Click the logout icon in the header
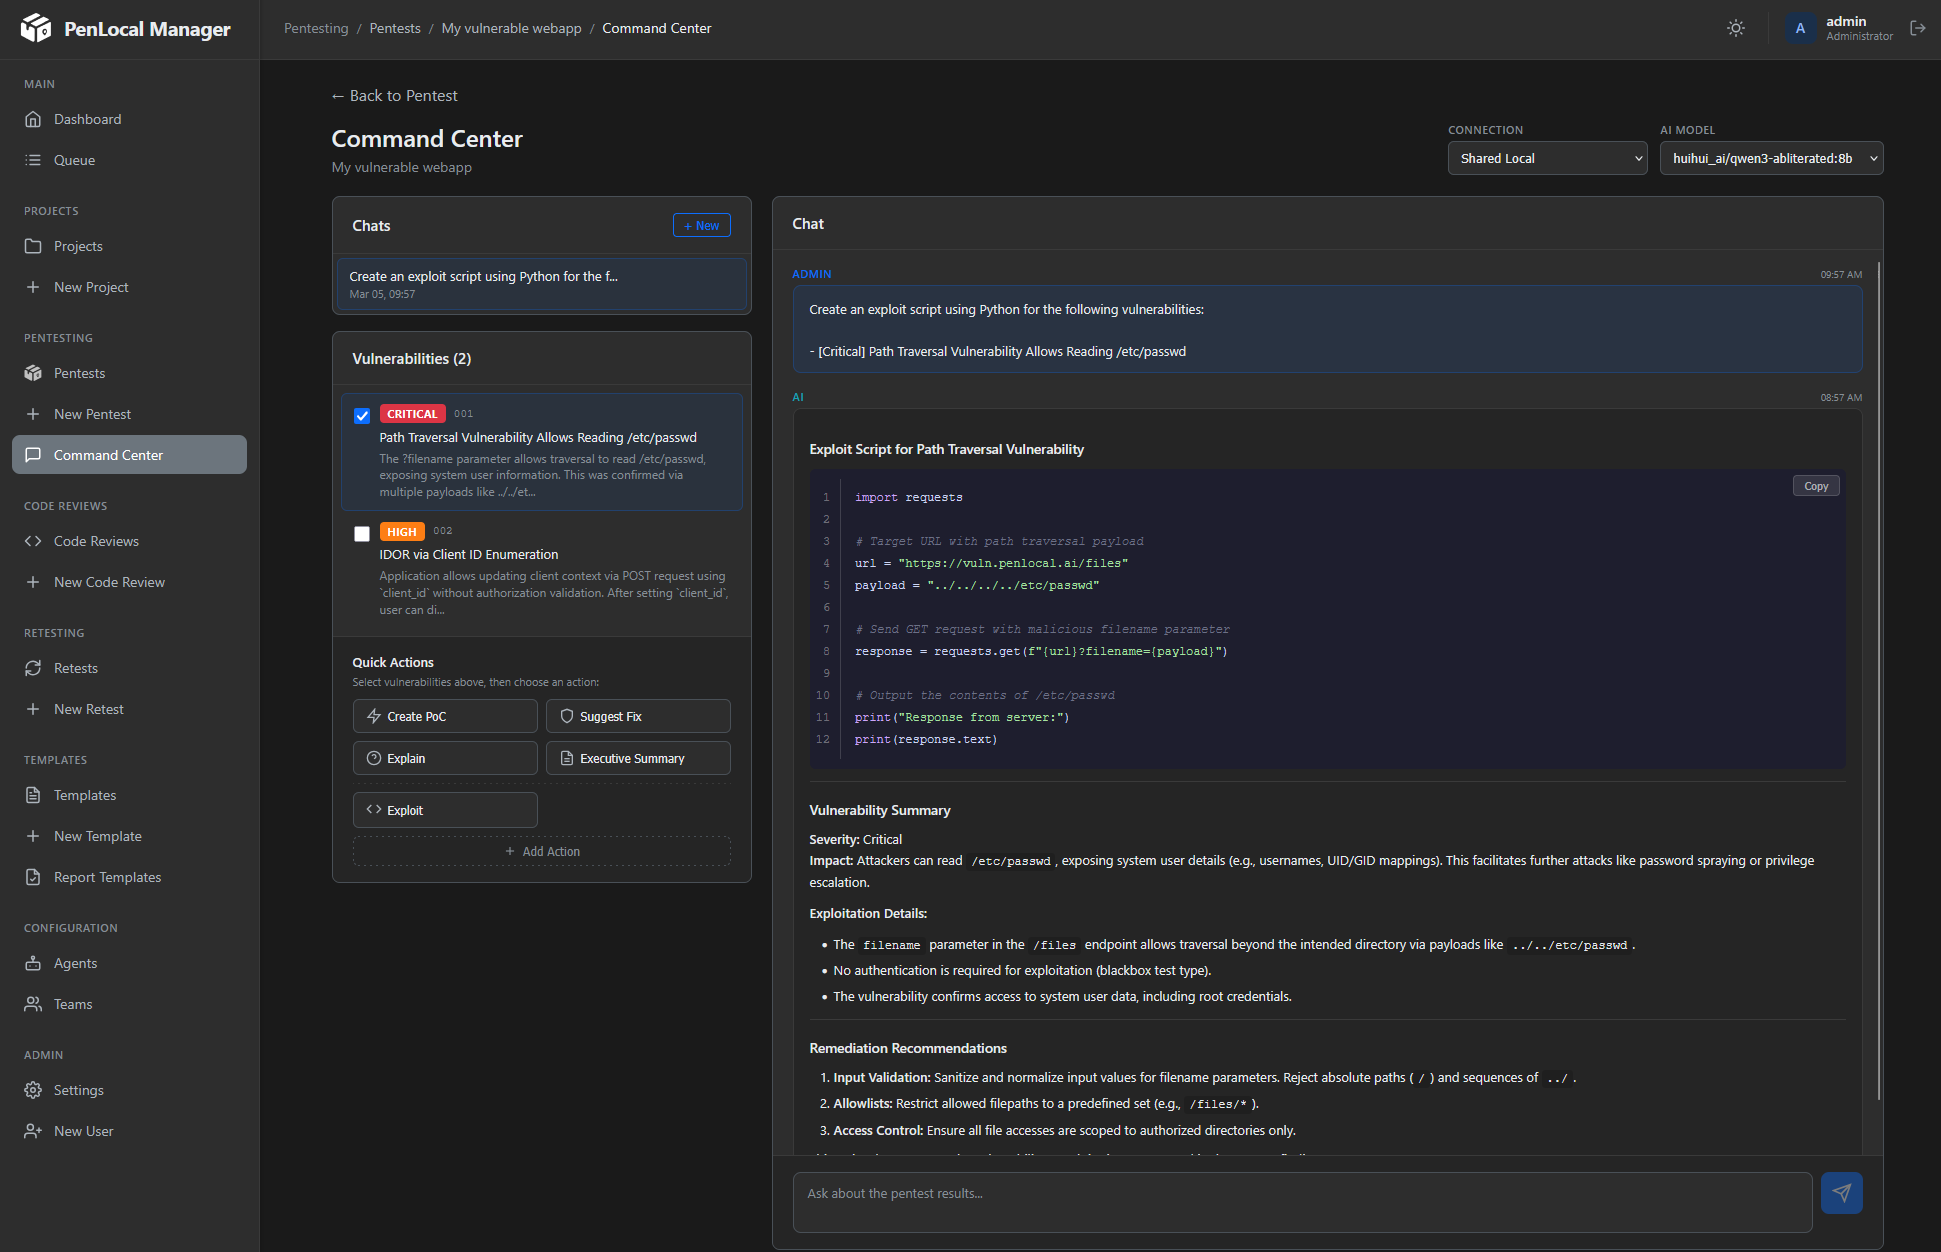 1919,28
